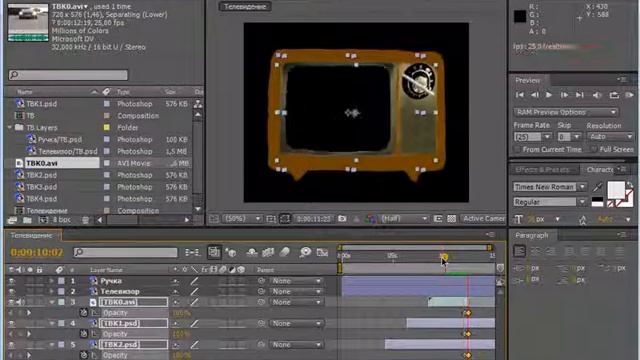Toggle mask and shape path visibility
The height and width of the screenshot is (360, 640).
285,219
